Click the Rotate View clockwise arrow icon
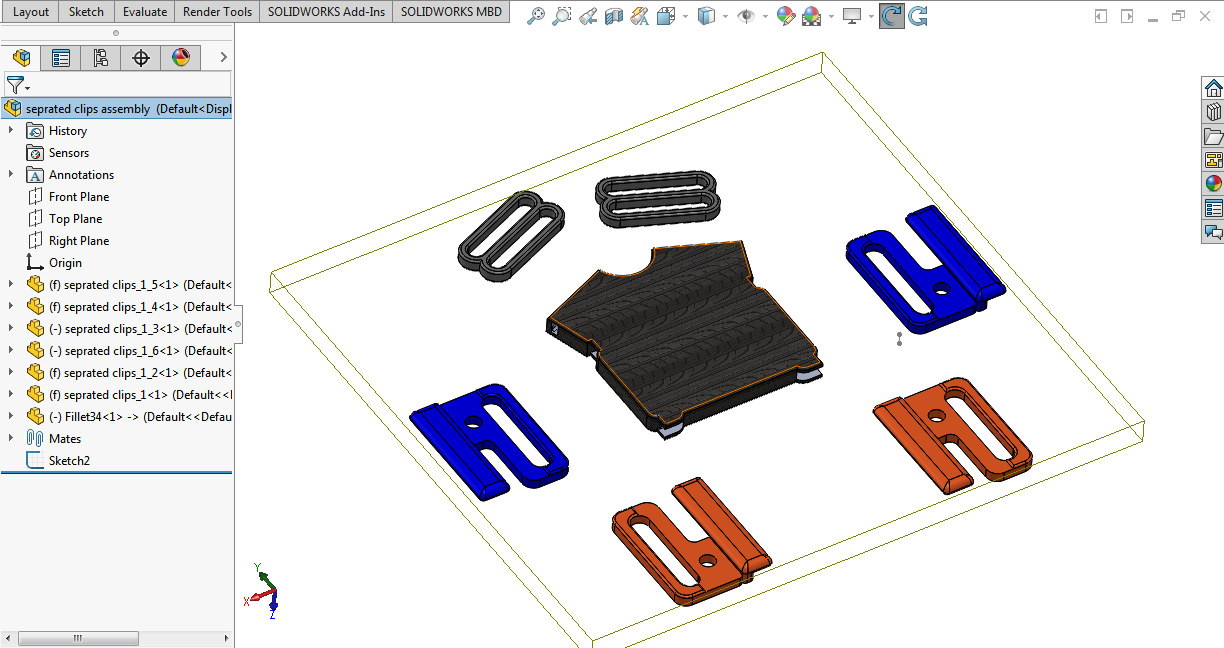The height and width of the screenshot is (648, 1224). [x=890, y=16]
